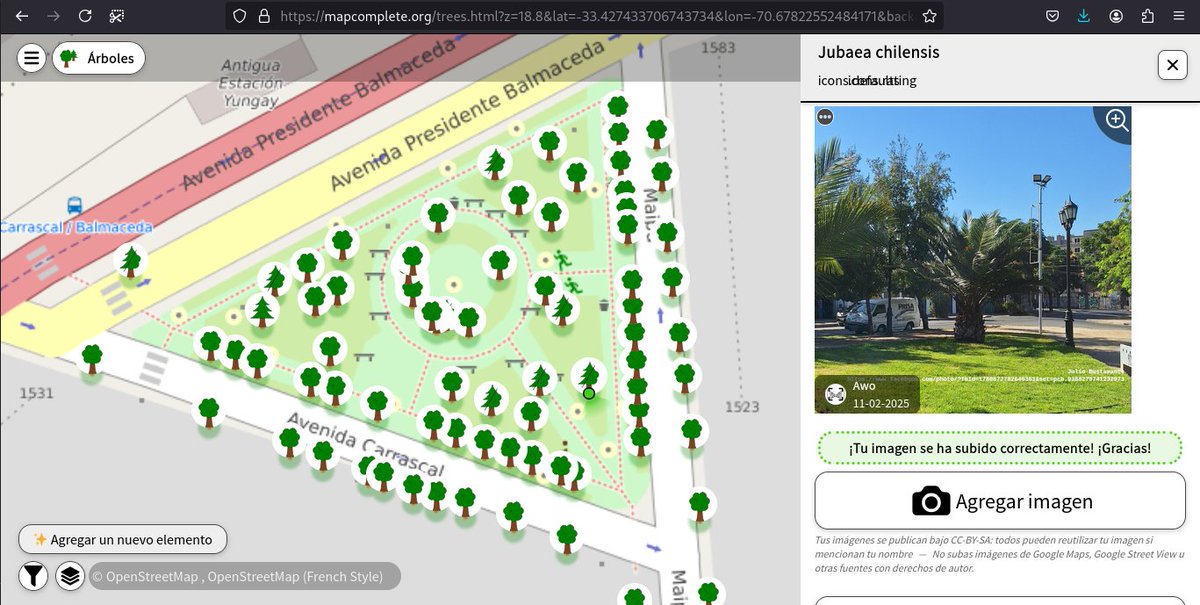1200x605 pixels.
Task: Close the Jubaea chilensis details panel
Action: click(x=1172, y=65)
